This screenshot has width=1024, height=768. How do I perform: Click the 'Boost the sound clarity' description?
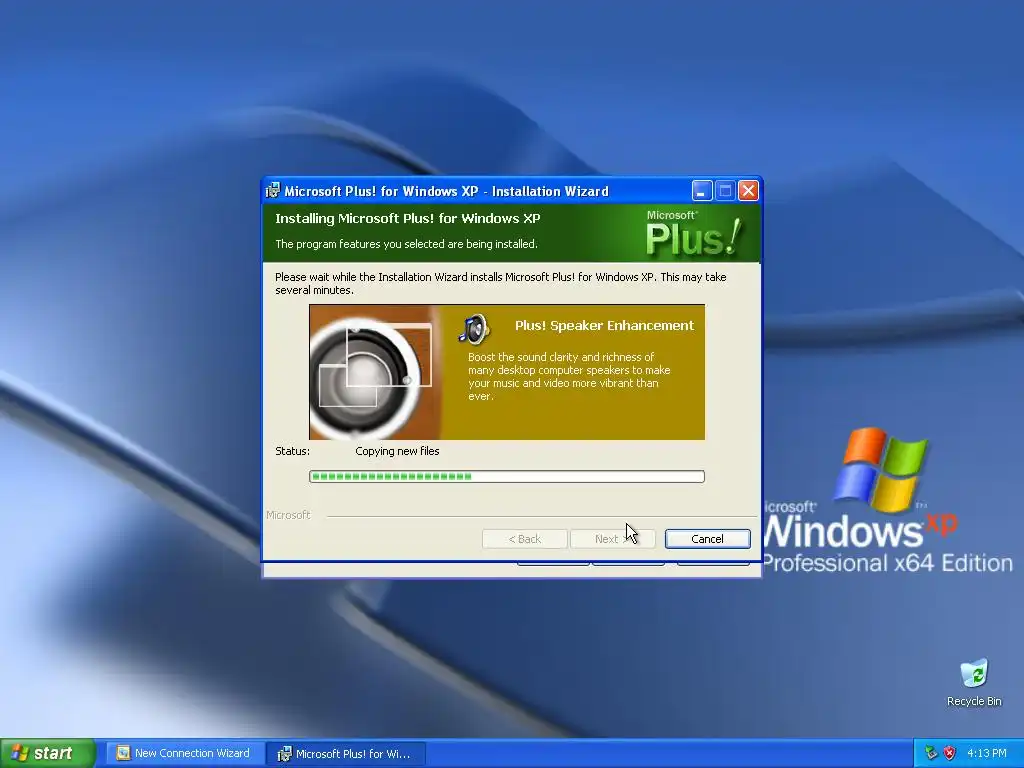click(569, 376)
